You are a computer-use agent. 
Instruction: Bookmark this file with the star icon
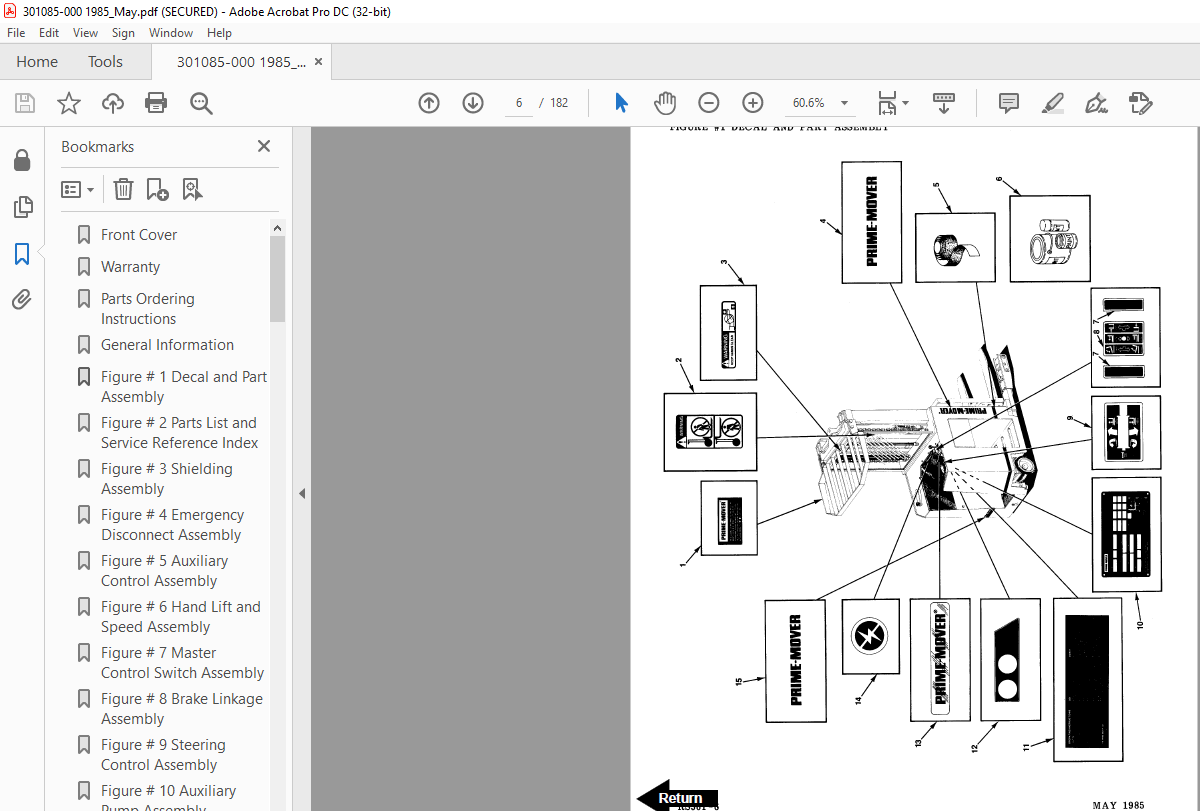tap(68, 103)
